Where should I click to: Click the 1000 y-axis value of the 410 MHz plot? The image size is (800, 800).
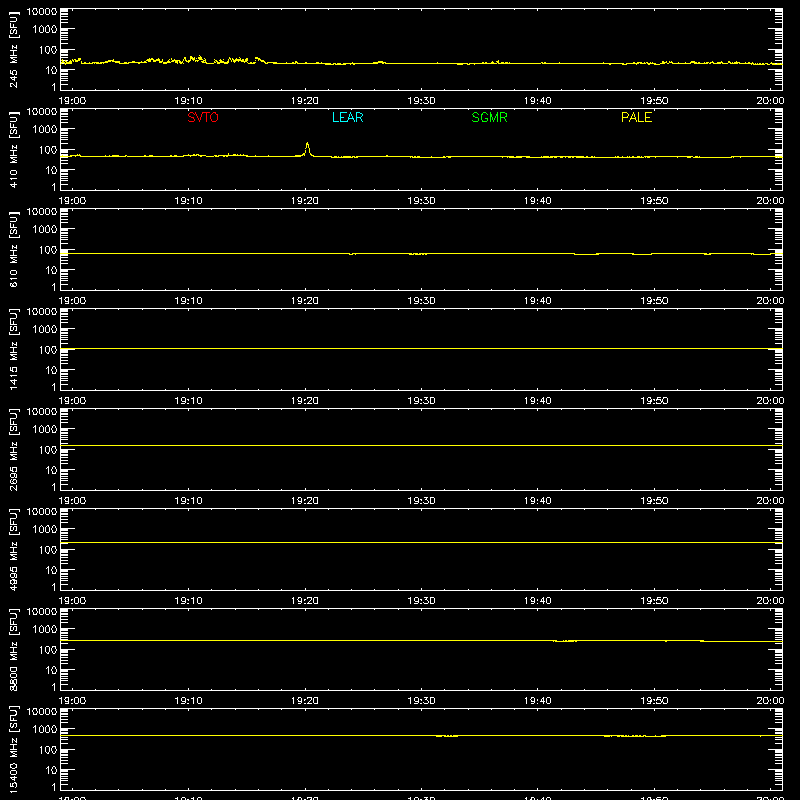tap(45, 130)
